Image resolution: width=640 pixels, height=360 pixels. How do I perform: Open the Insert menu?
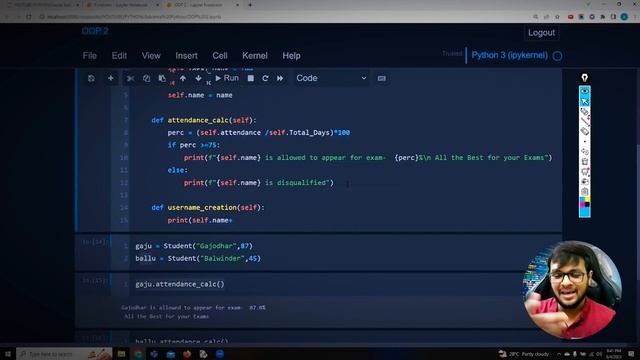click(187, 56)
